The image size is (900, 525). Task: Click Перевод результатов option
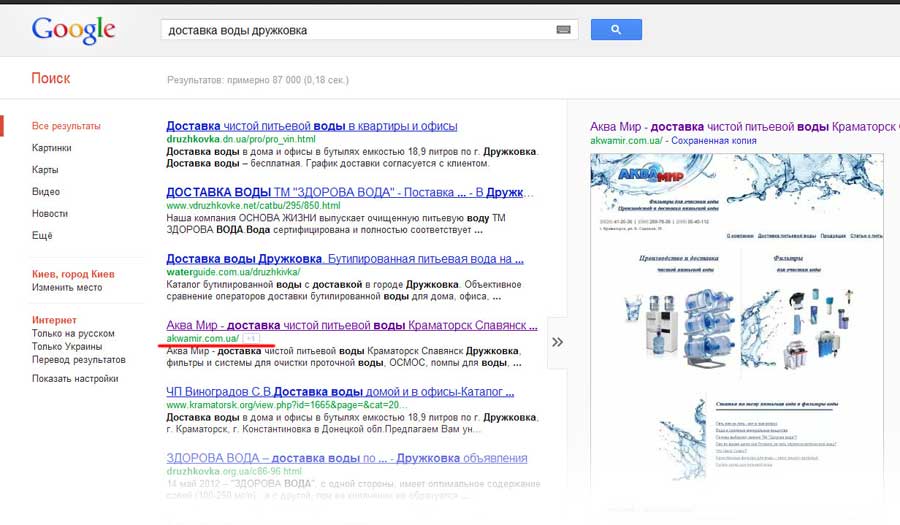point(79,360)
